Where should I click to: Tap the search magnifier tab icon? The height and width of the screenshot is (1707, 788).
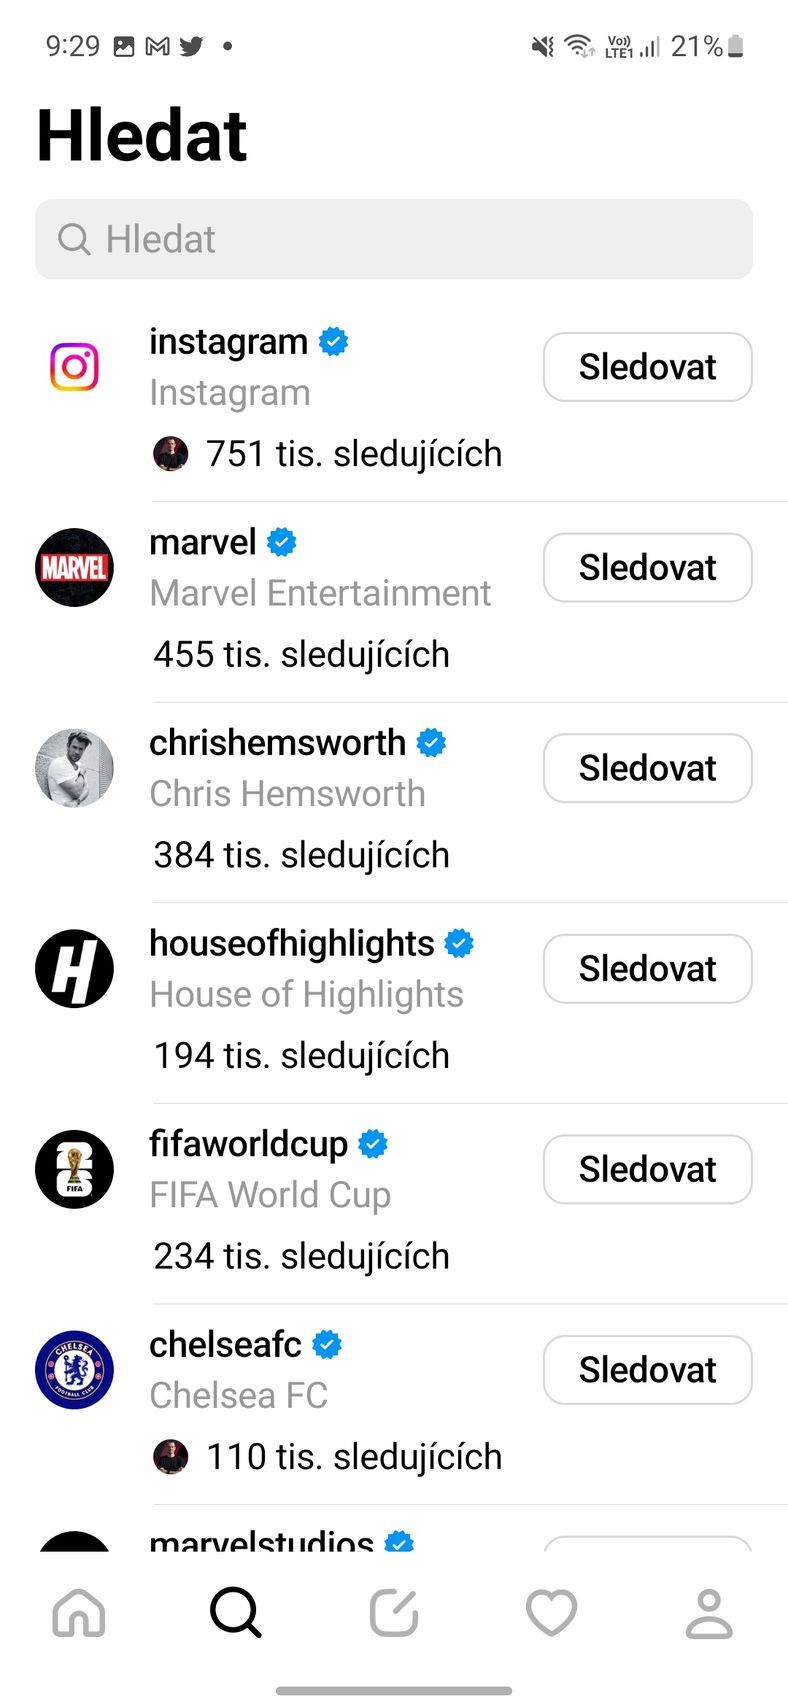(236, 1612)
